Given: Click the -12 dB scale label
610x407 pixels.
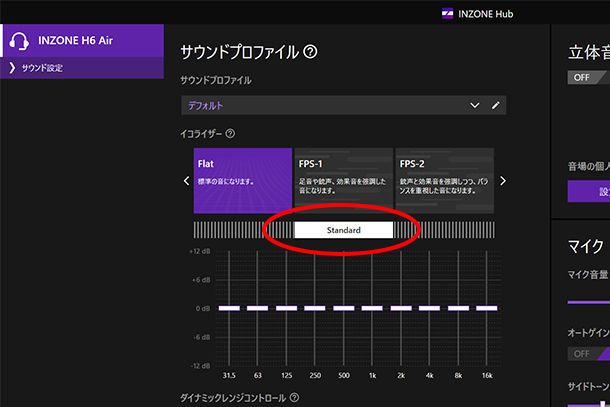Looking at the screenshot, I should 200,366.
